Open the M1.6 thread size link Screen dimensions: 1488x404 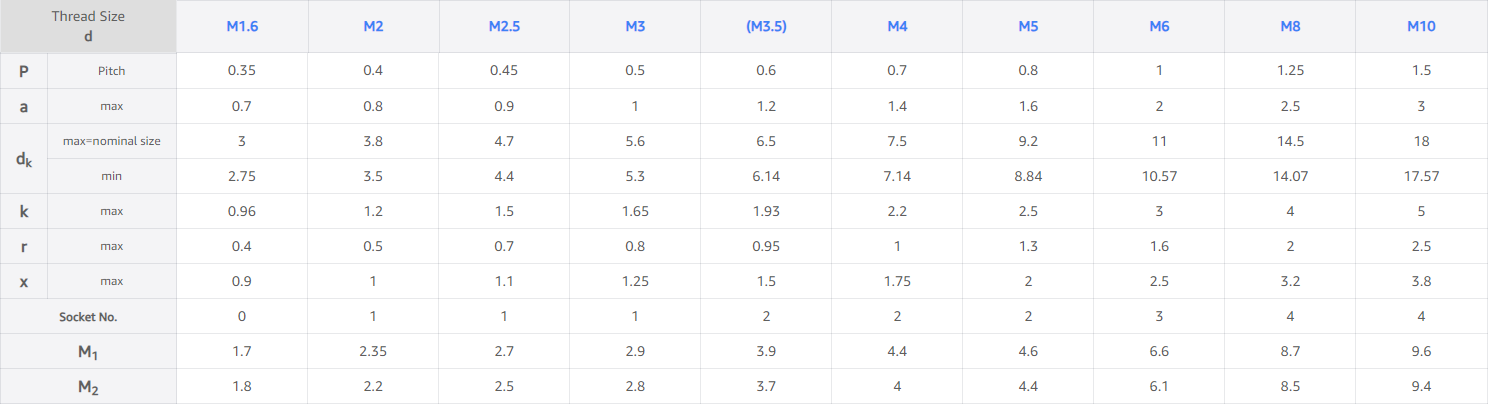(242, 27)
